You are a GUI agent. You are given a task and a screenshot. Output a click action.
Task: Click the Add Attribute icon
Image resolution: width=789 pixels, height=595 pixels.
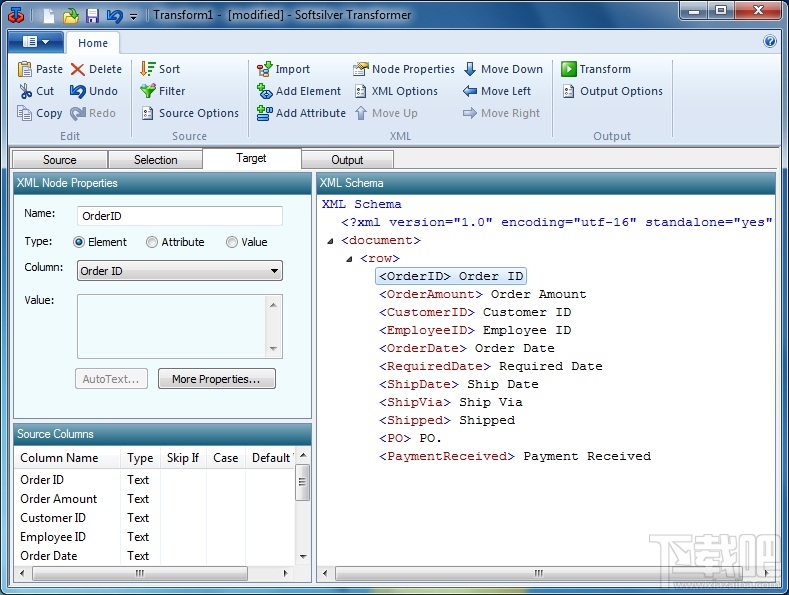tap(264, 113)
